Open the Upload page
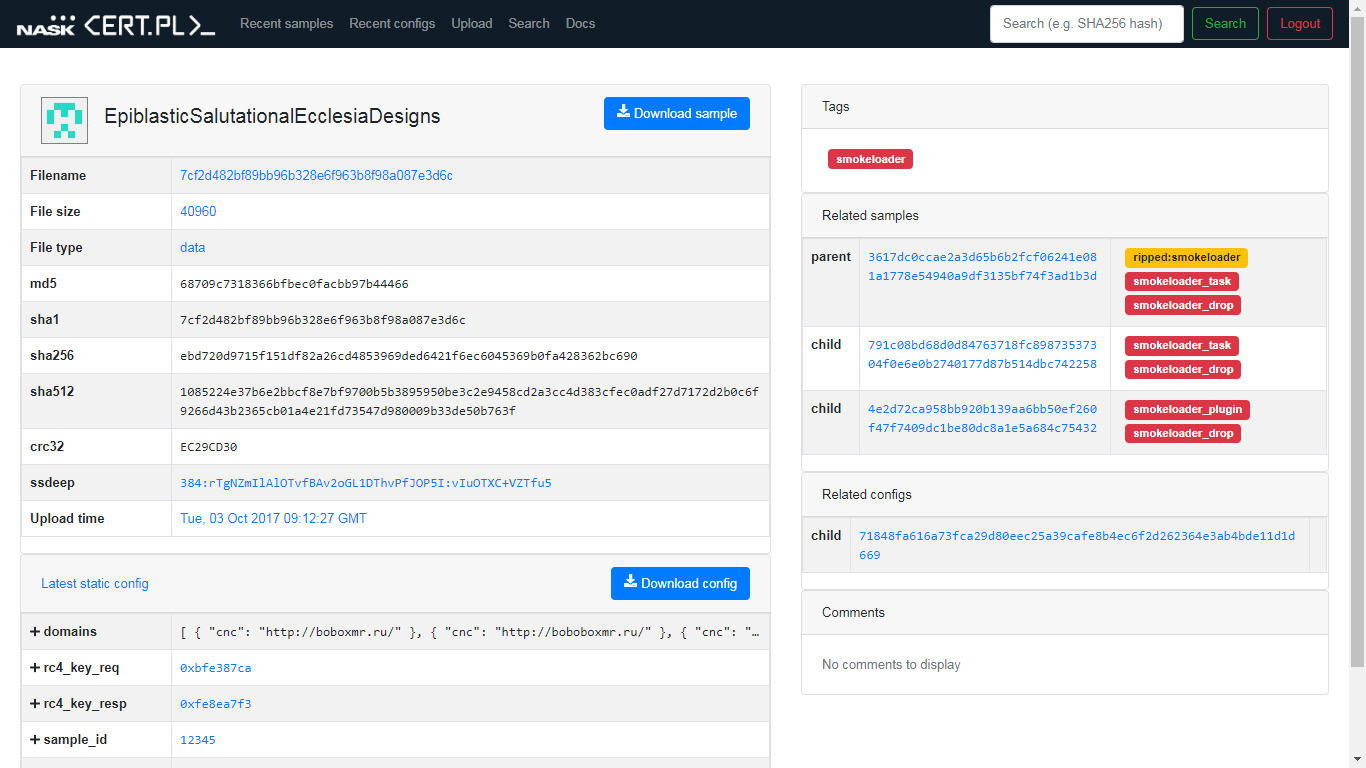The height and width of the screenshot is (768, 1366). (x=471, y=23)
